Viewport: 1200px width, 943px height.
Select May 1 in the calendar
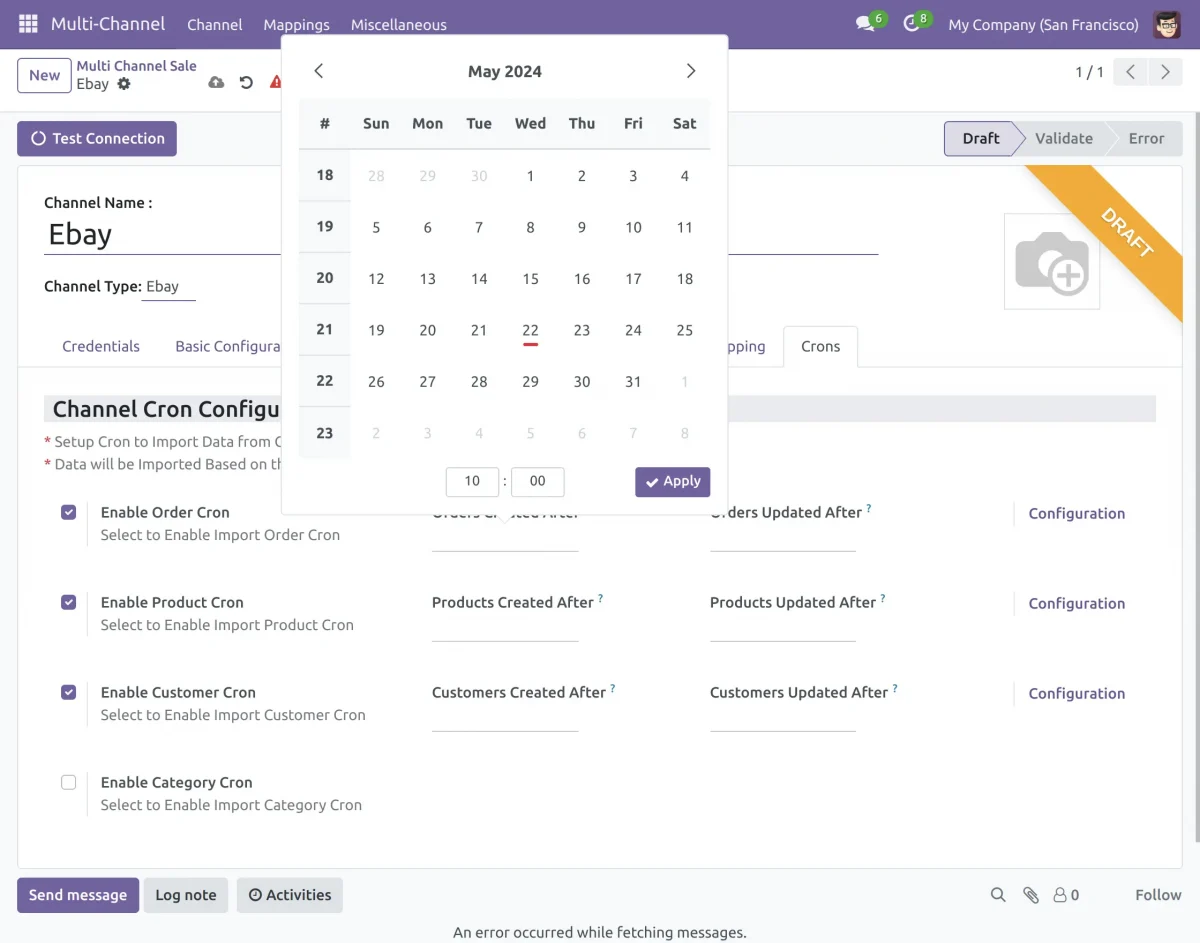tap(530, 176)
